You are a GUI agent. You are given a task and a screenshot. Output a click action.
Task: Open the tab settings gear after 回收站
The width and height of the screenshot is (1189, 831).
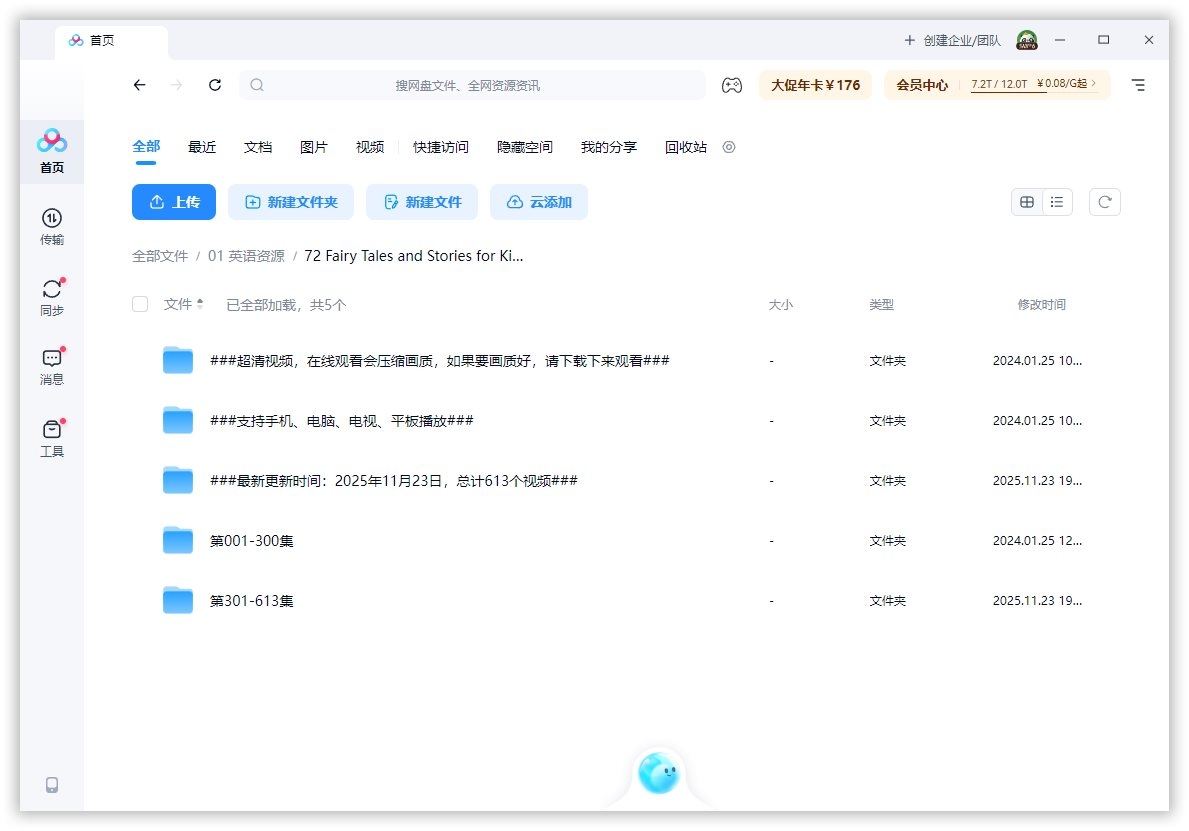[729, 147]
